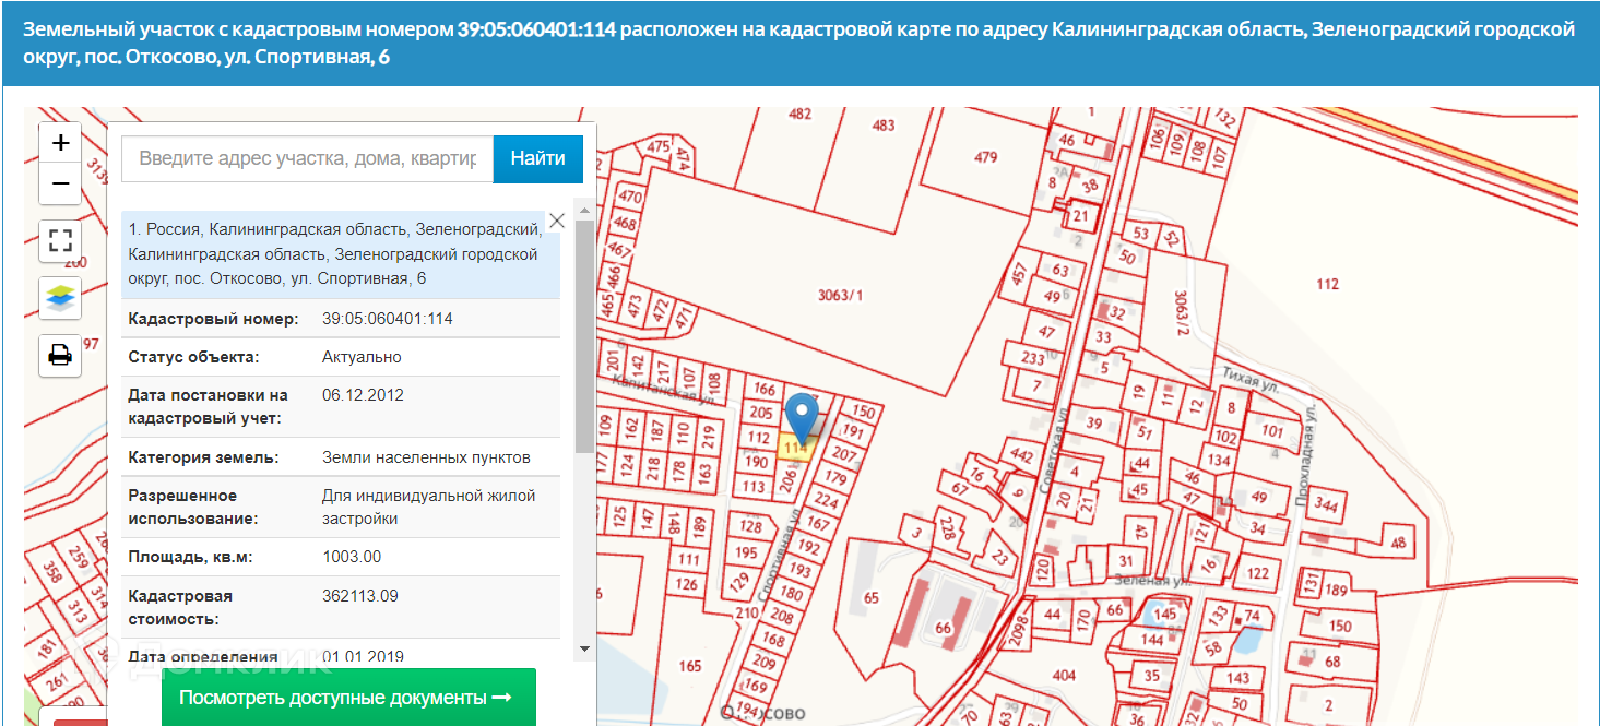Click parcel 479 on the map
Screen dimensions: 1600x726
click(x=985, y=157)
